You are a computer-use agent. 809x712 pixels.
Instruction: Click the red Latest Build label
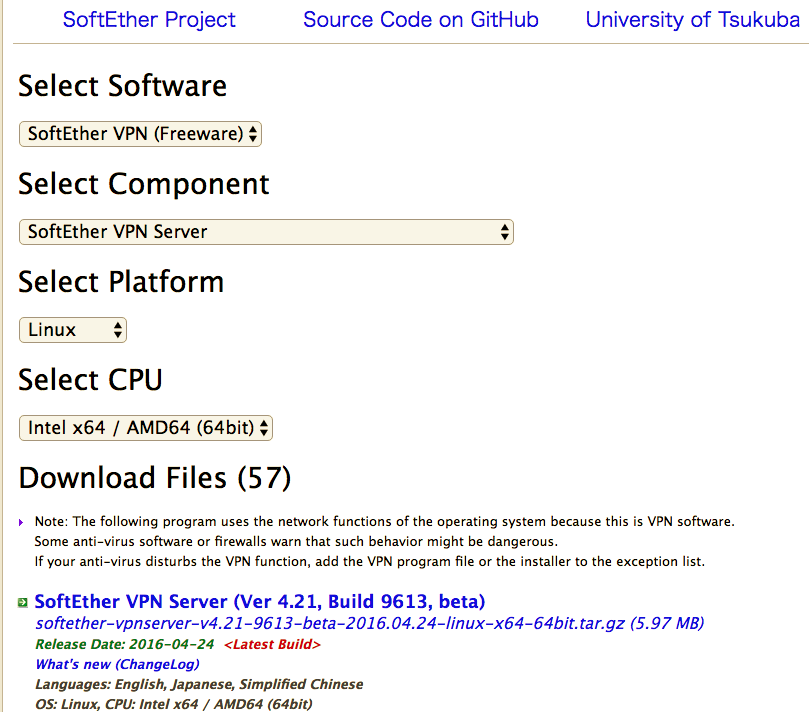[x=272, y=644]
